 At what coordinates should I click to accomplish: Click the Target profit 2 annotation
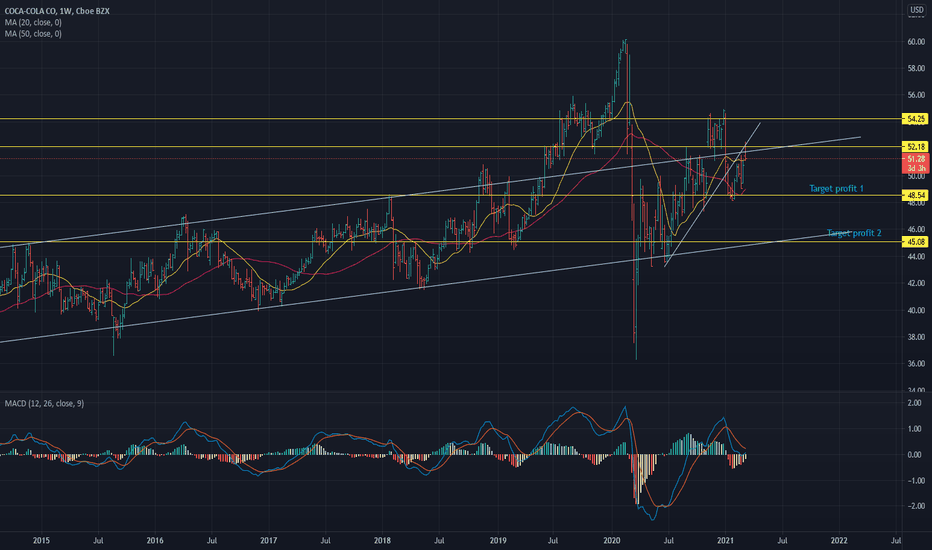coord(854,233)
